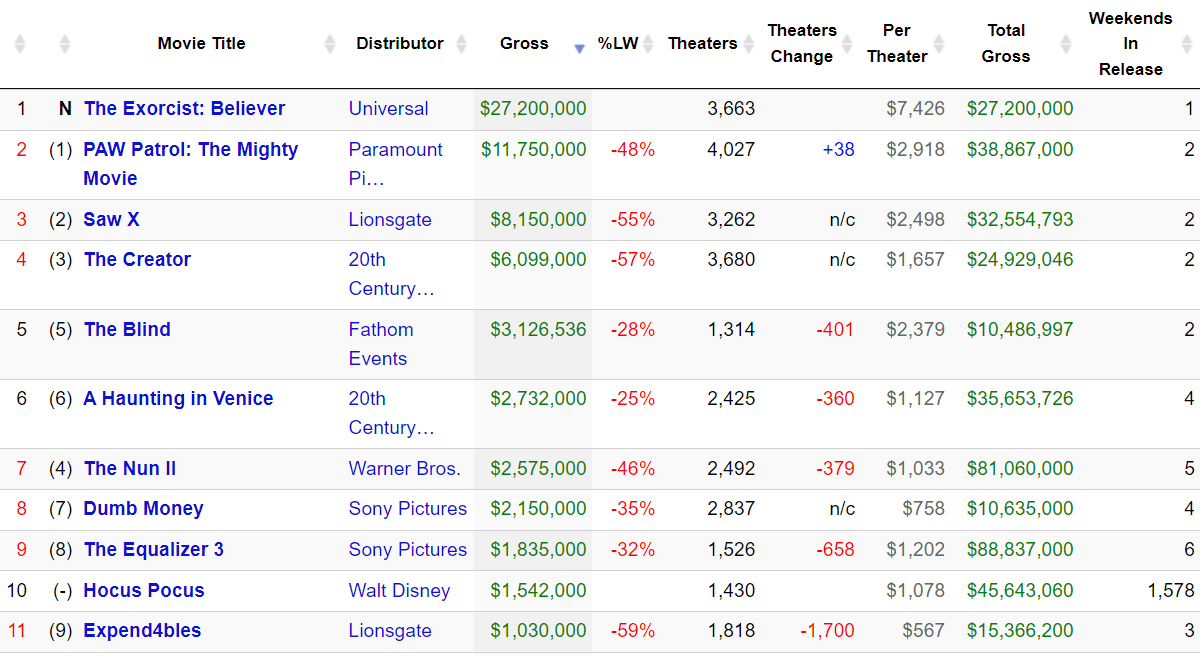Viewport: 1200px width, 656px height.
Task: Open The Blind movie link
Action: pyautogui.click(x=127, y=330)
